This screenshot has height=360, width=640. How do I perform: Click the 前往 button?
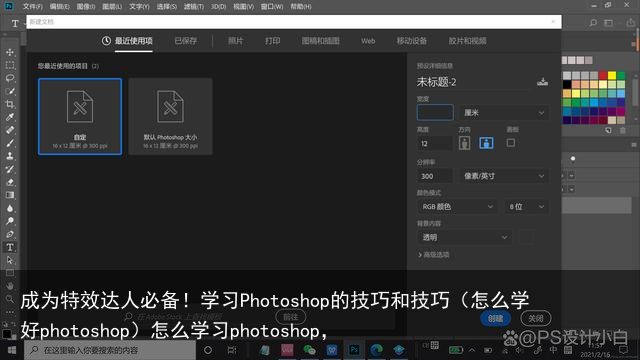[291, 317]
